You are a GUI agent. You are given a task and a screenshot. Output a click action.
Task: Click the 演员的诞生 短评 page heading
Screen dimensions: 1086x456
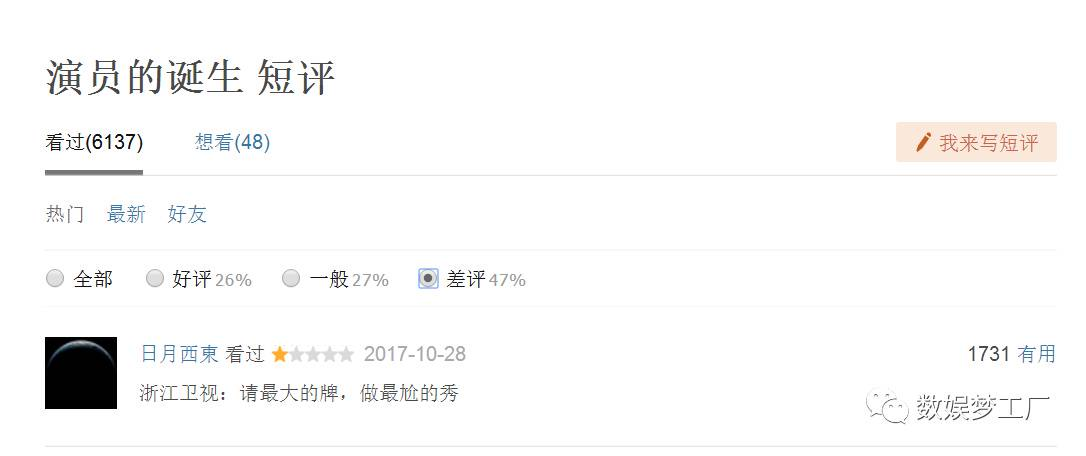(x=190, y=78)
